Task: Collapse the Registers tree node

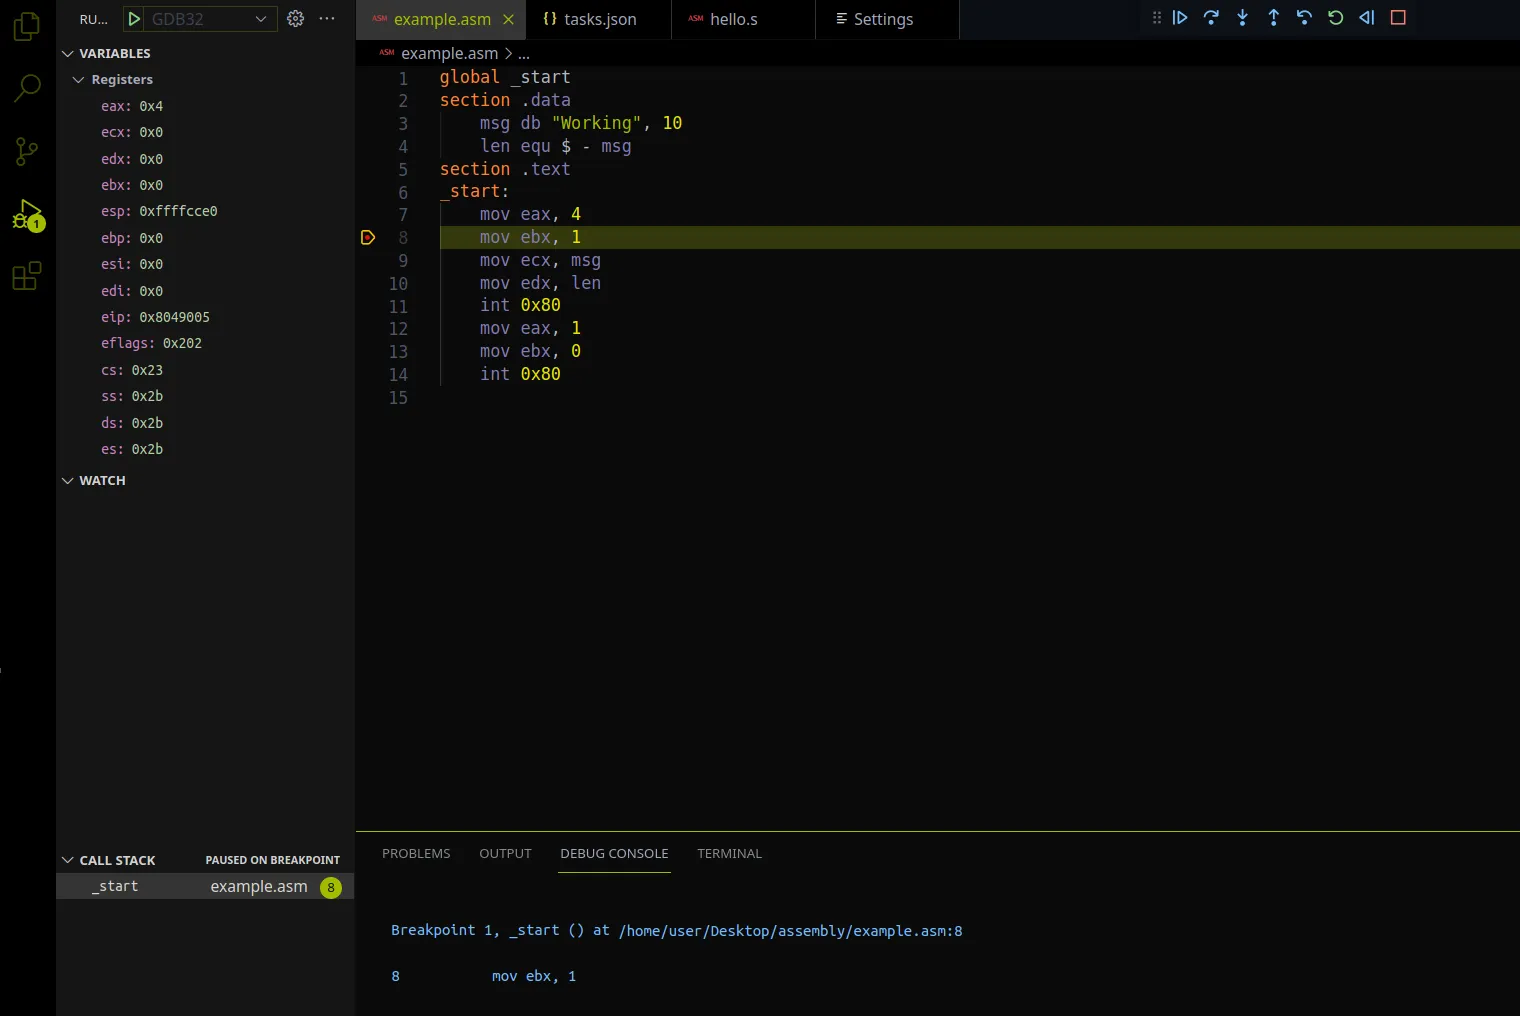Action: 79,80
